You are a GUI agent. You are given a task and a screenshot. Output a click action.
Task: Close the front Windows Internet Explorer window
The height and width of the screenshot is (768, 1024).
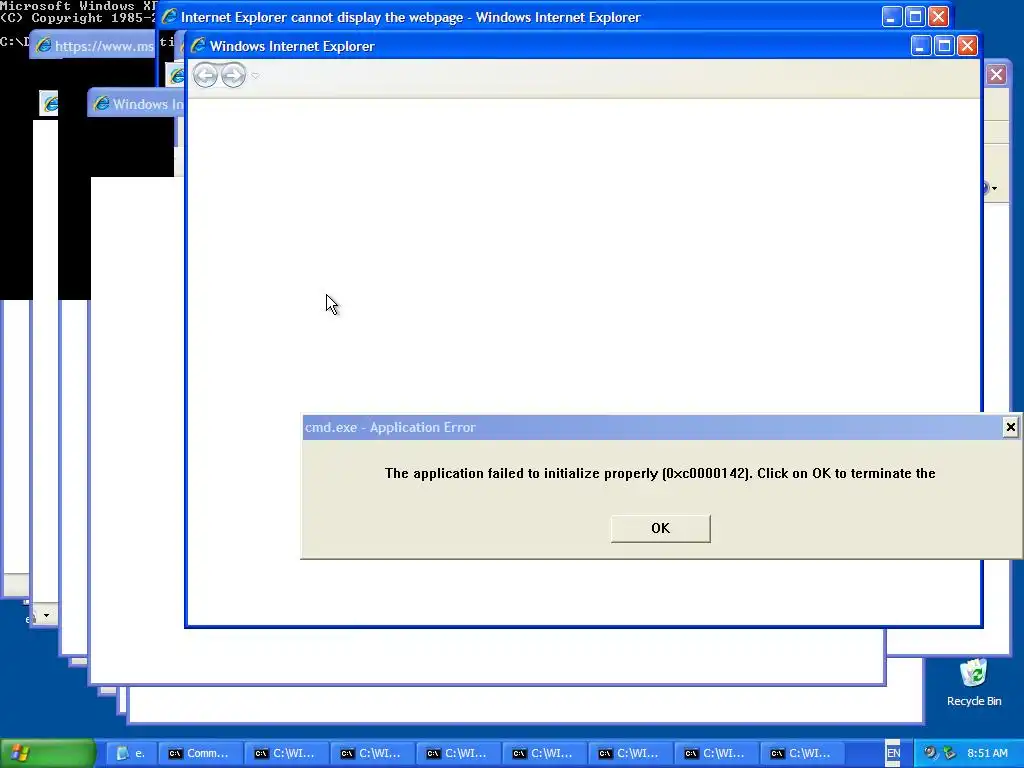coord(967,46)
